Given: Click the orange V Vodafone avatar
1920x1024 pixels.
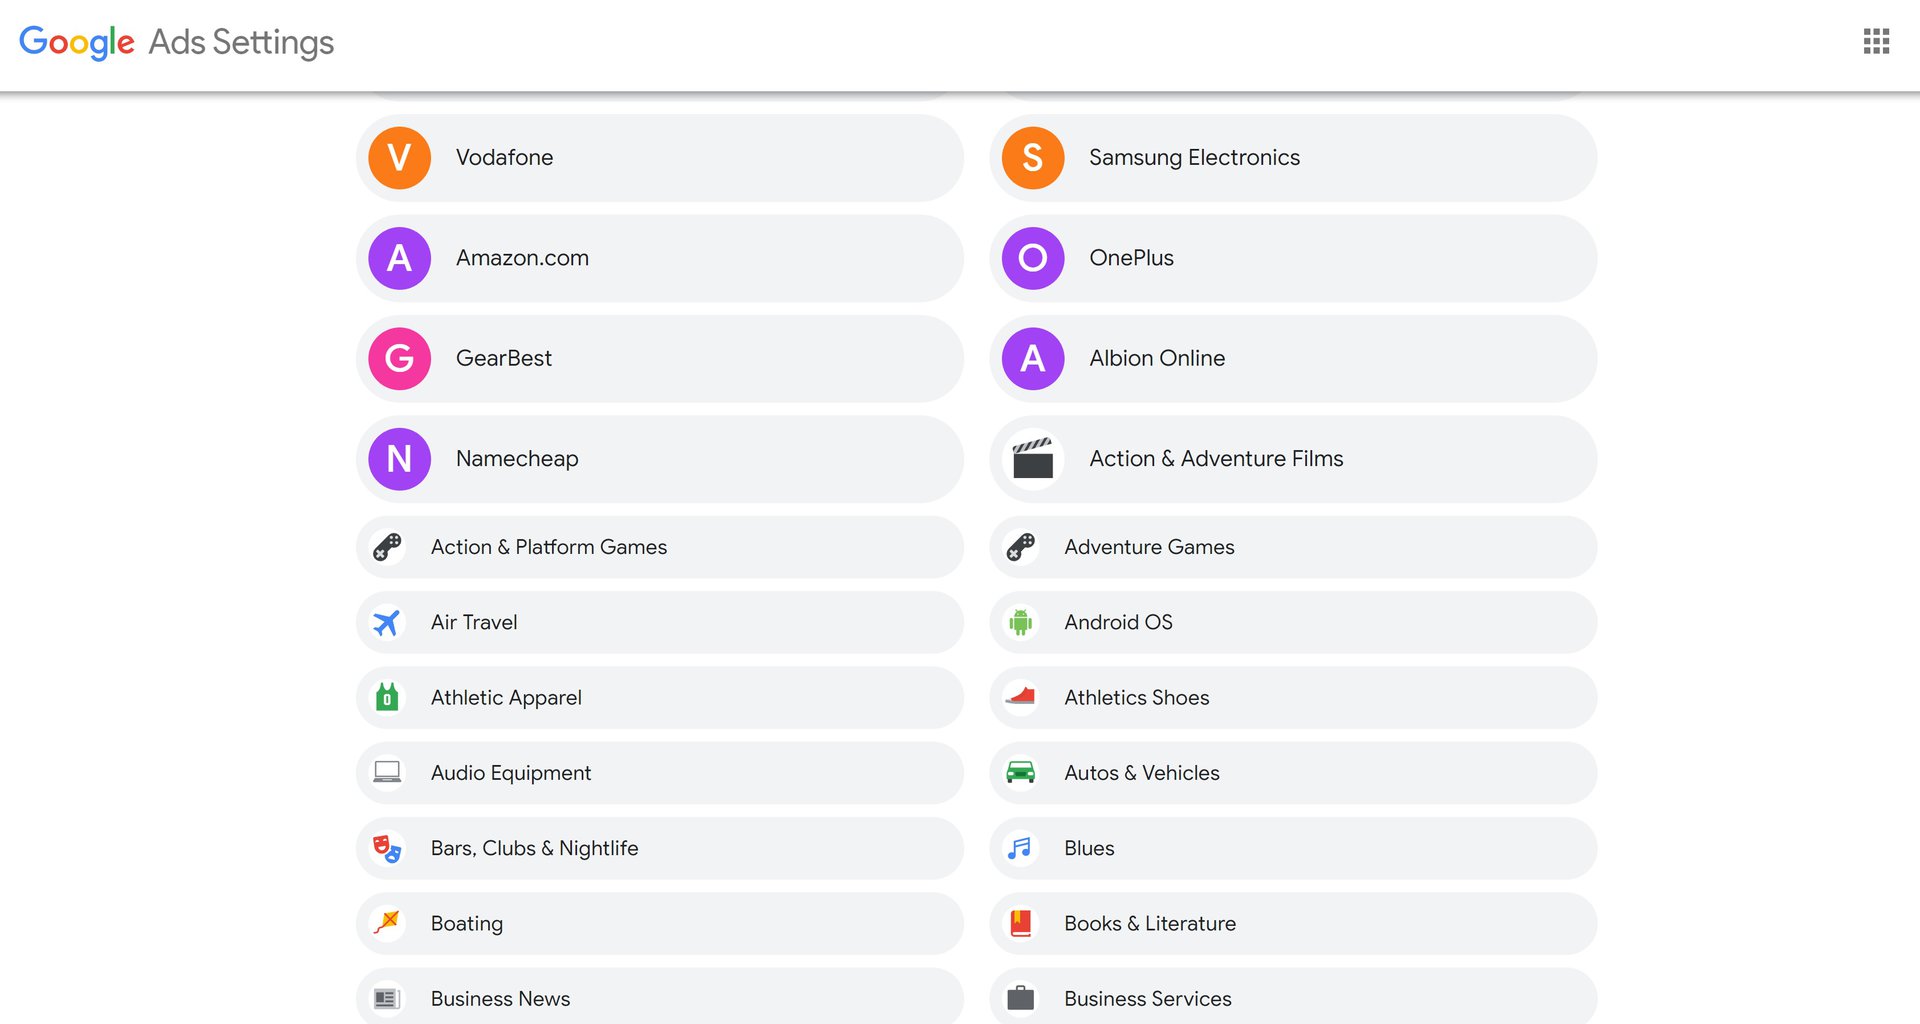Looking at the screenshot, I should 399,158.
